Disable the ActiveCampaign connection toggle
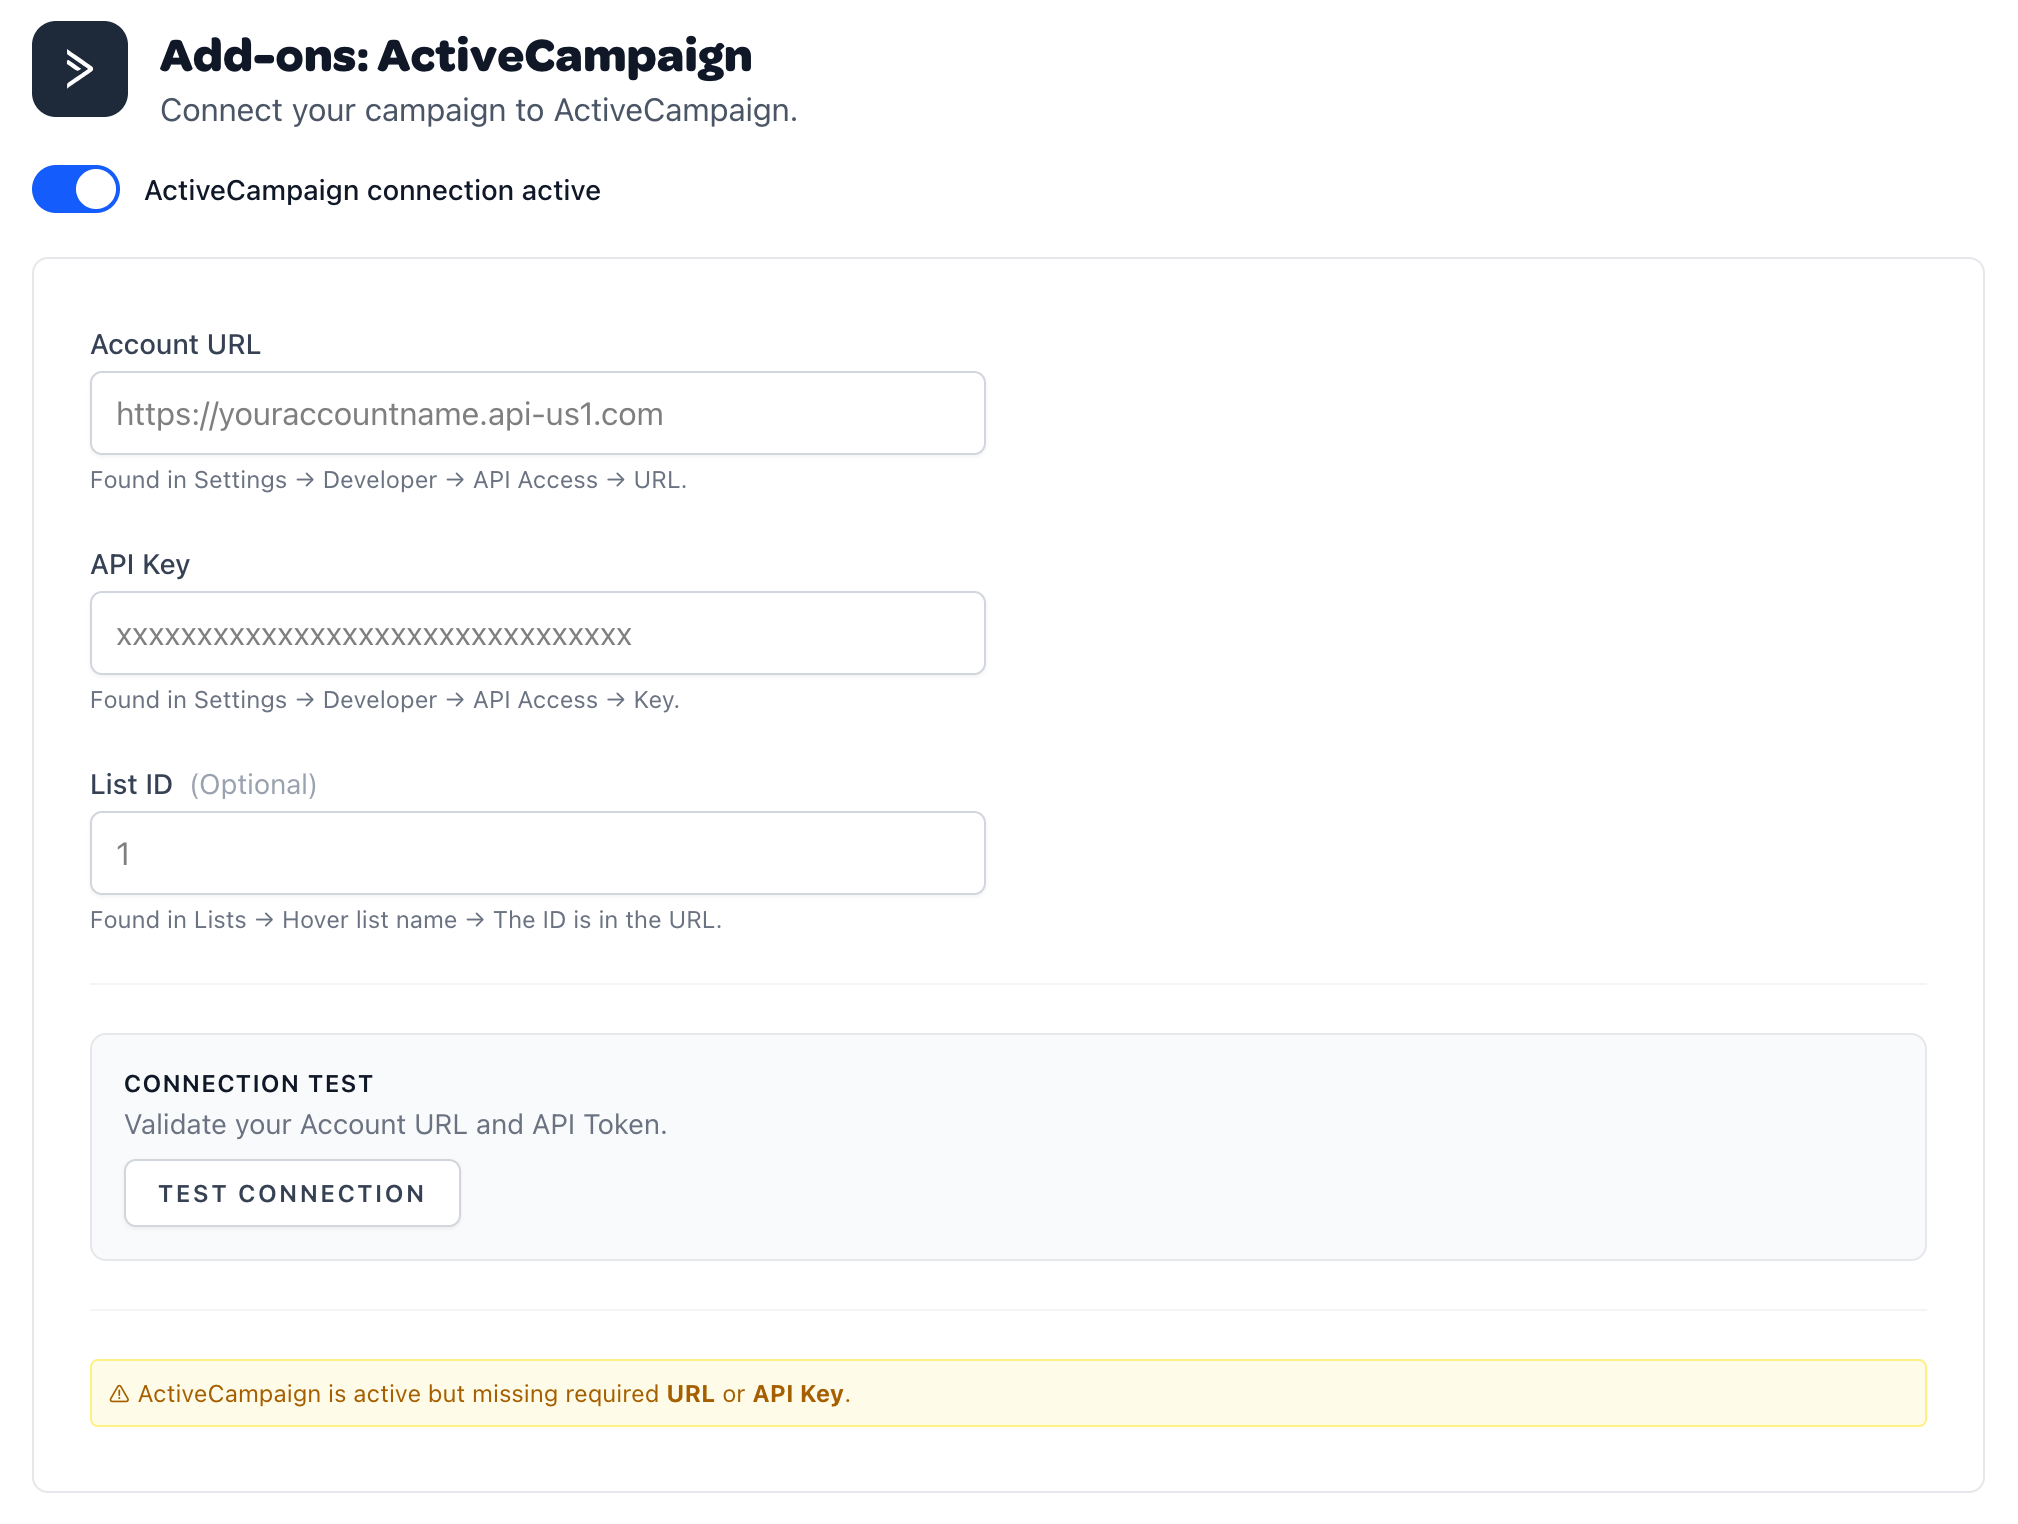The width and height of the screenshot is (2018, 1524). coord(75,189)
